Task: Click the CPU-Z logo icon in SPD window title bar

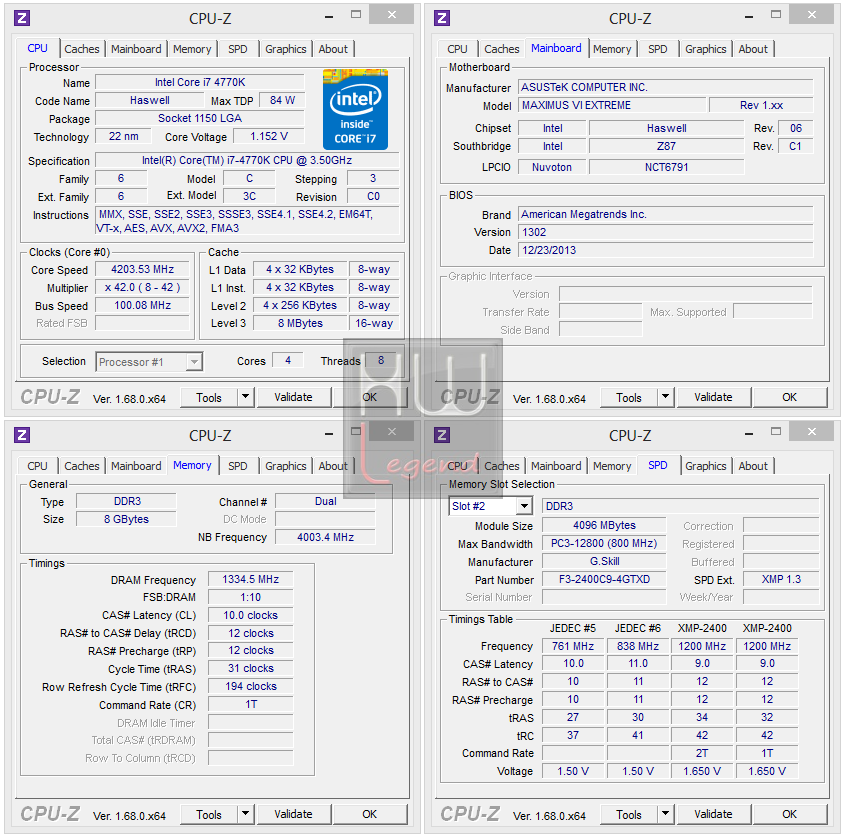Action: (442, 435)
